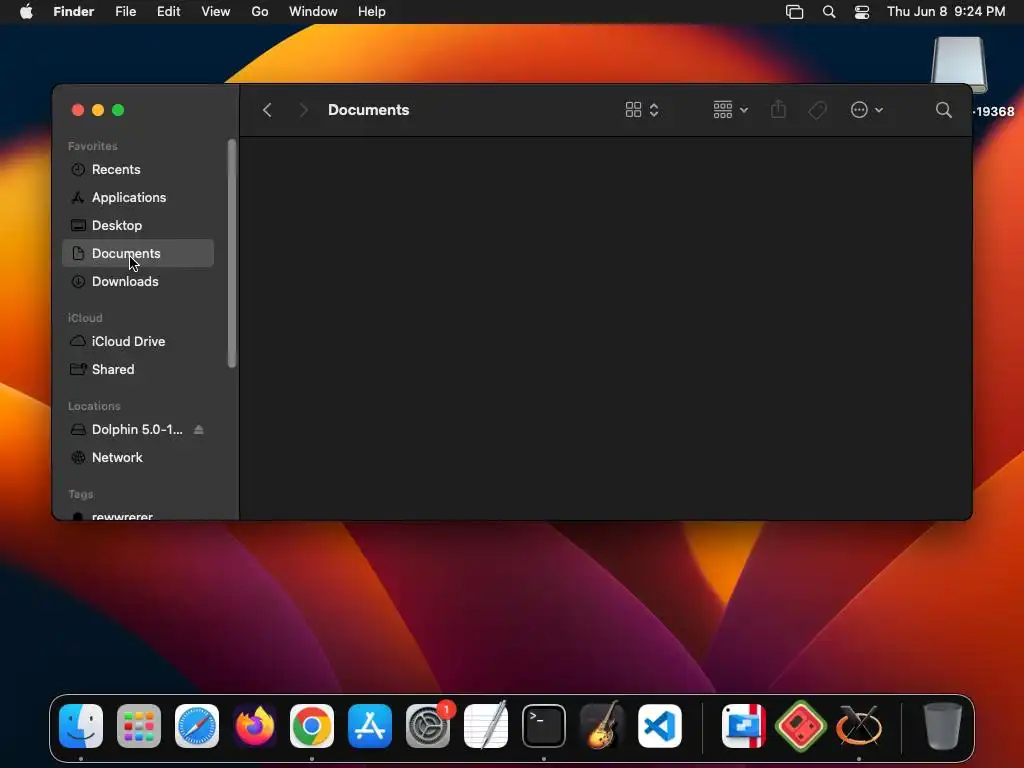Open Applications from the sidebar
The width and height of the screenshot is (1024, 768).
pos(138,197)
